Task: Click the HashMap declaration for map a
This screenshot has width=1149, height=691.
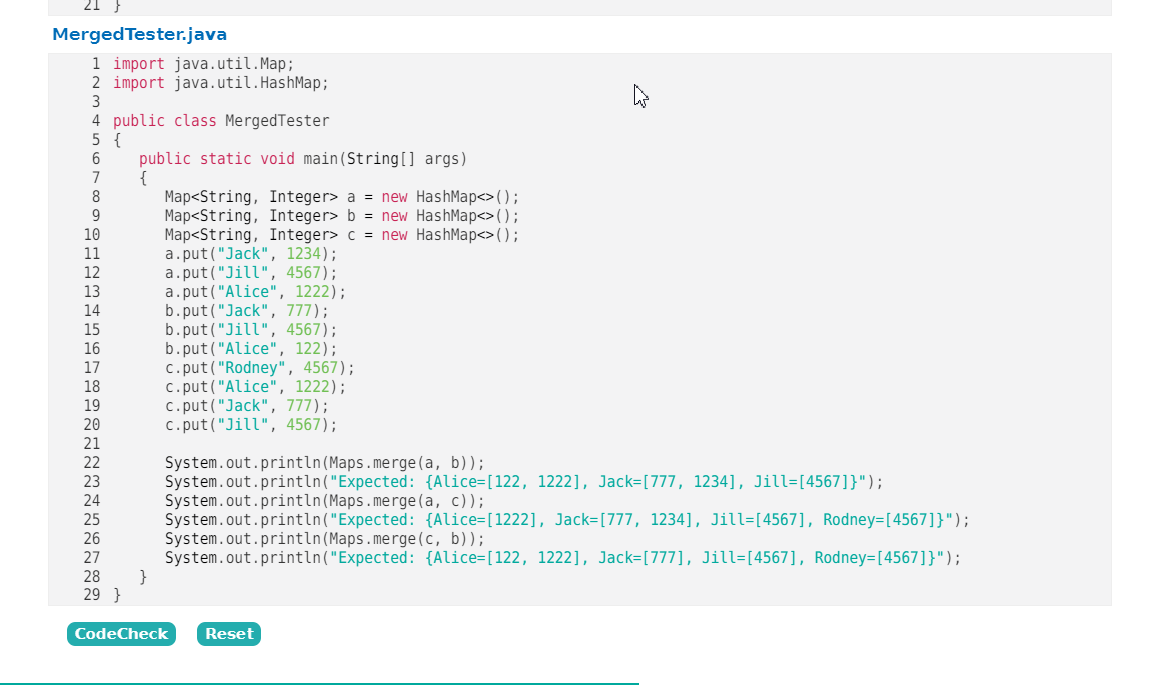Action: 340,196
